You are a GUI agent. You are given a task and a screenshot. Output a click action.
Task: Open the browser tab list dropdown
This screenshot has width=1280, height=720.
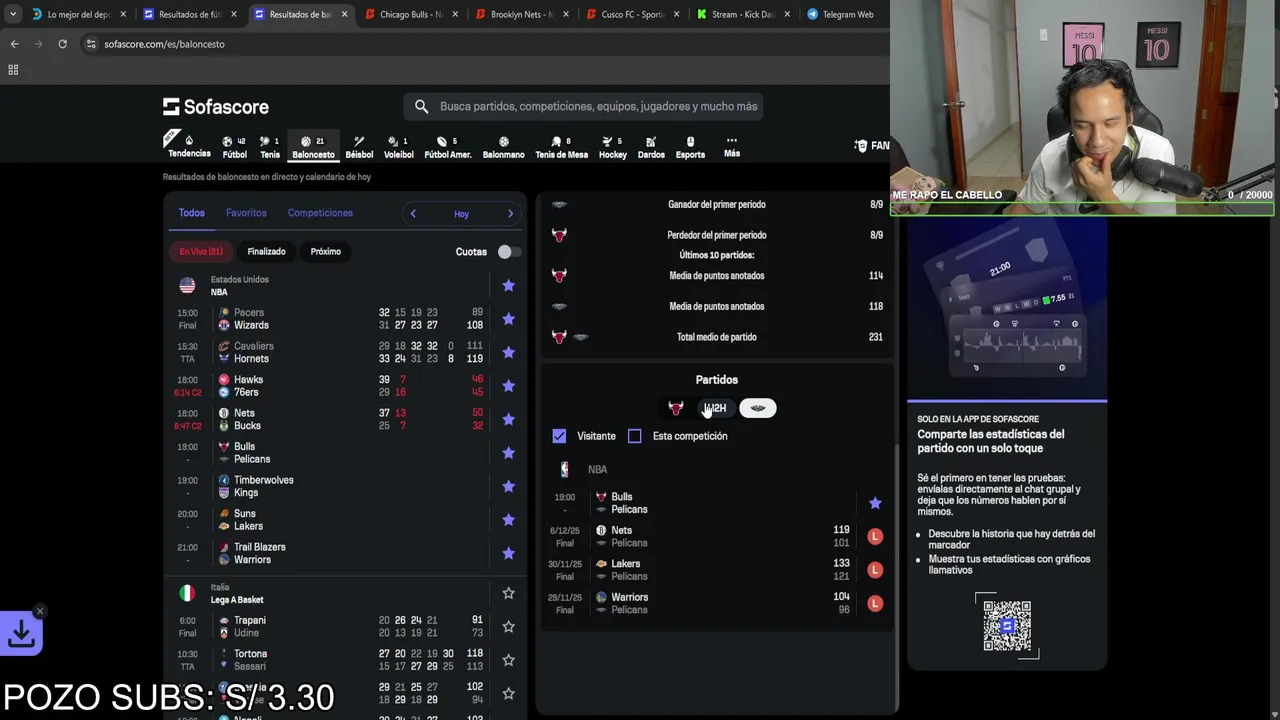click(x=12, y=14)
